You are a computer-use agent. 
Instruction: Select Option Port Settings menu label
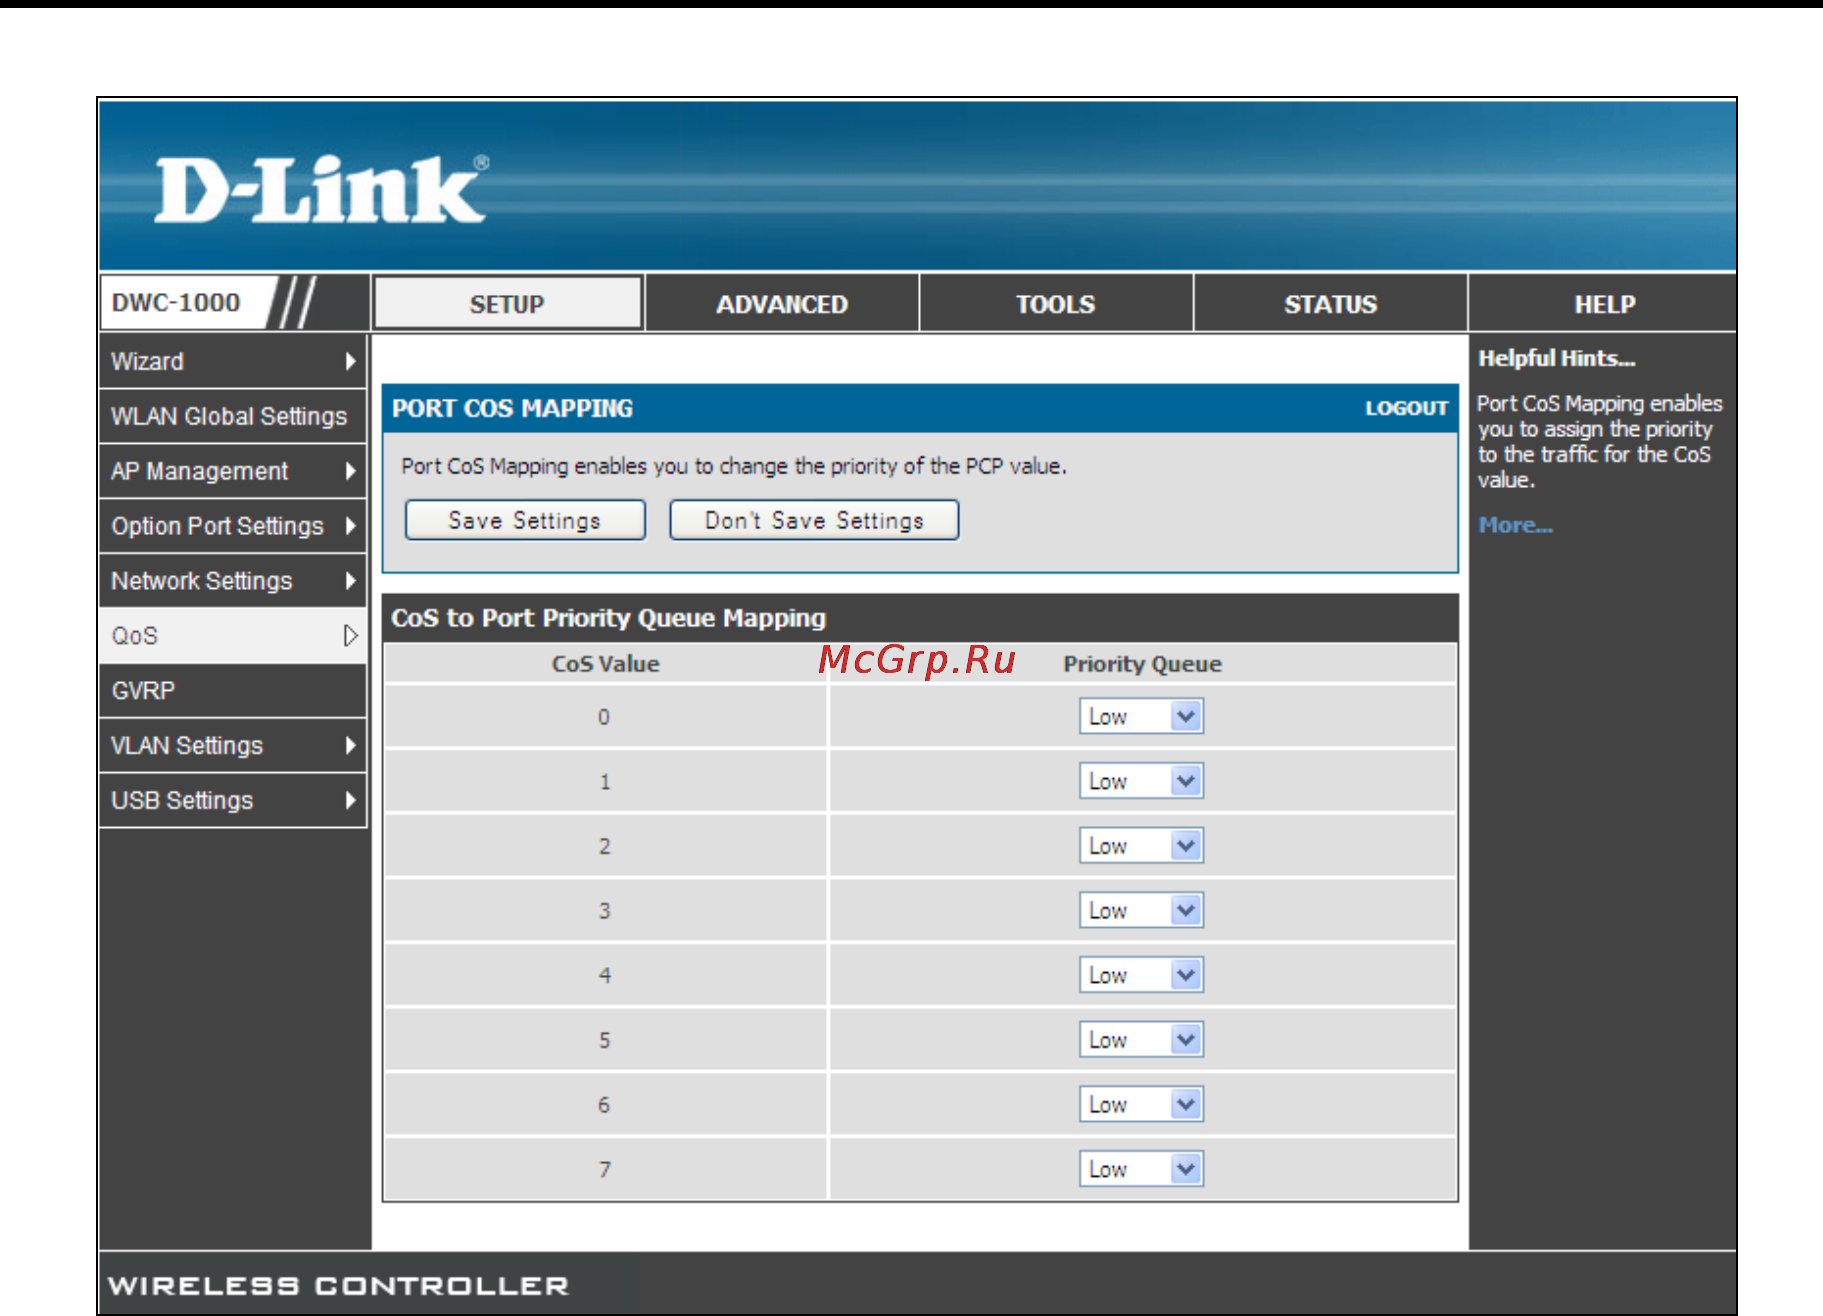(217, 526)
